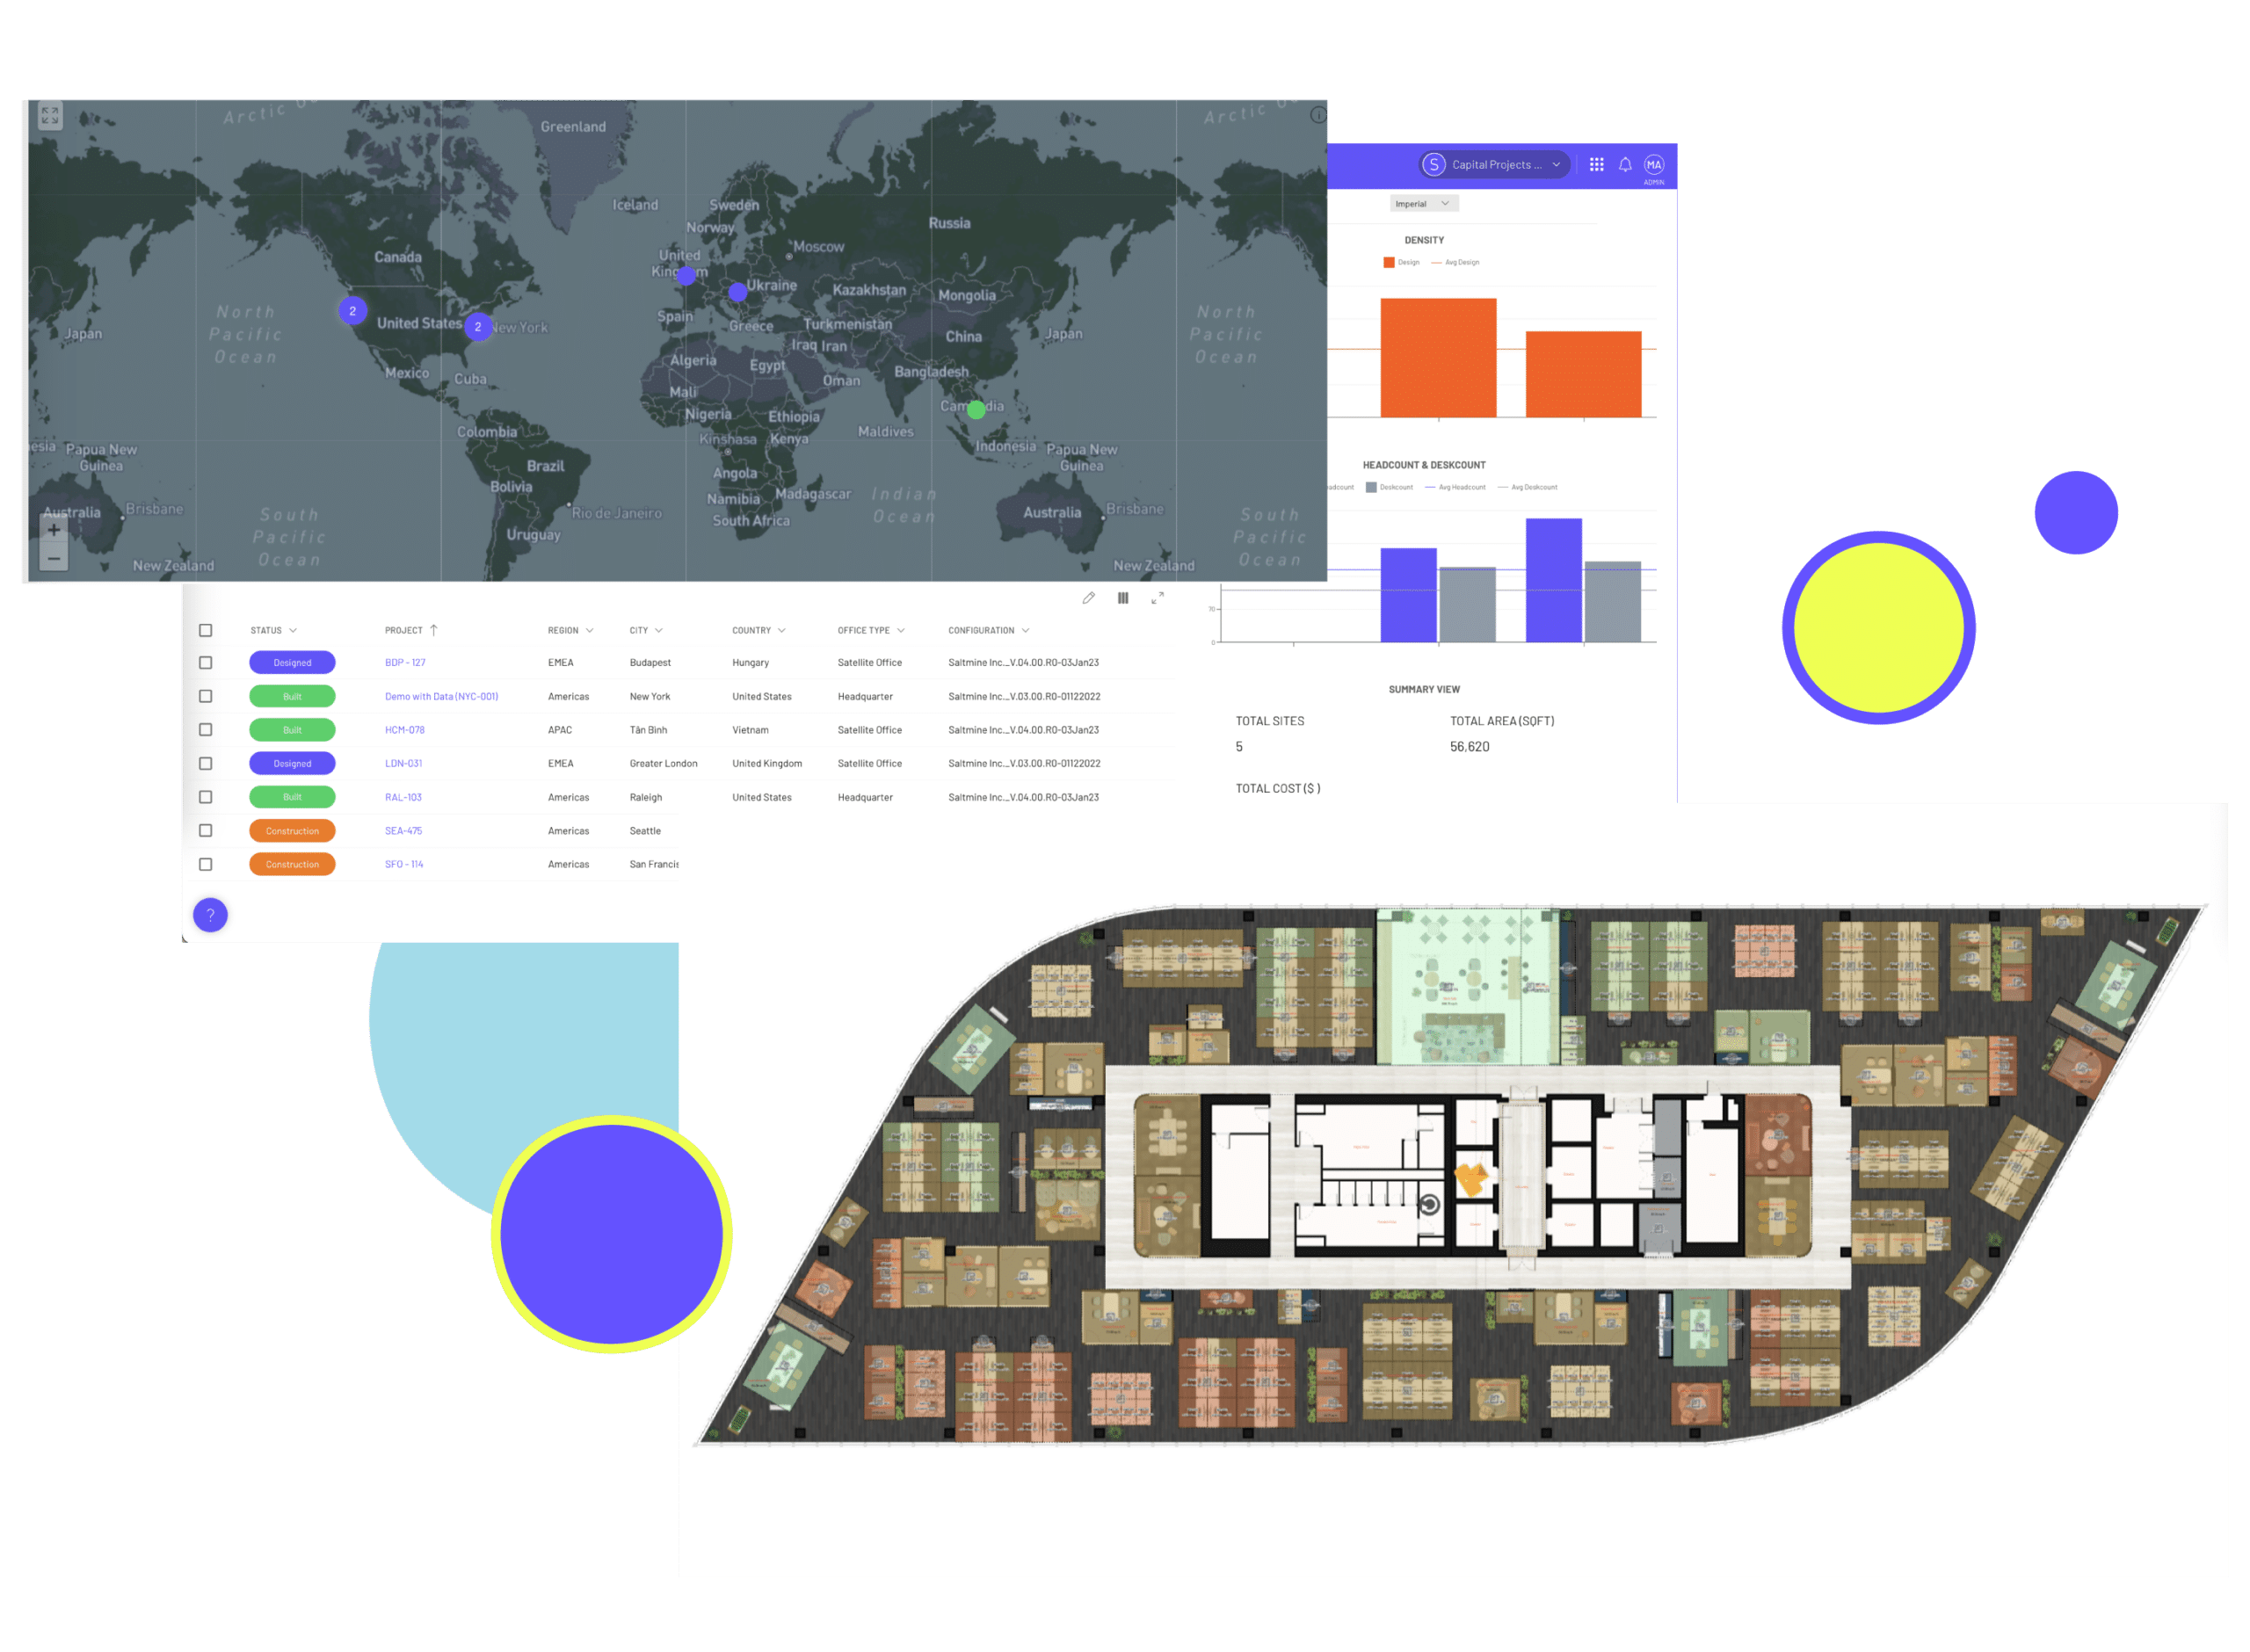Click the edit pencil icon on floor plan
This screenshot has width=2250, height=1652.
pos(1085,601)
